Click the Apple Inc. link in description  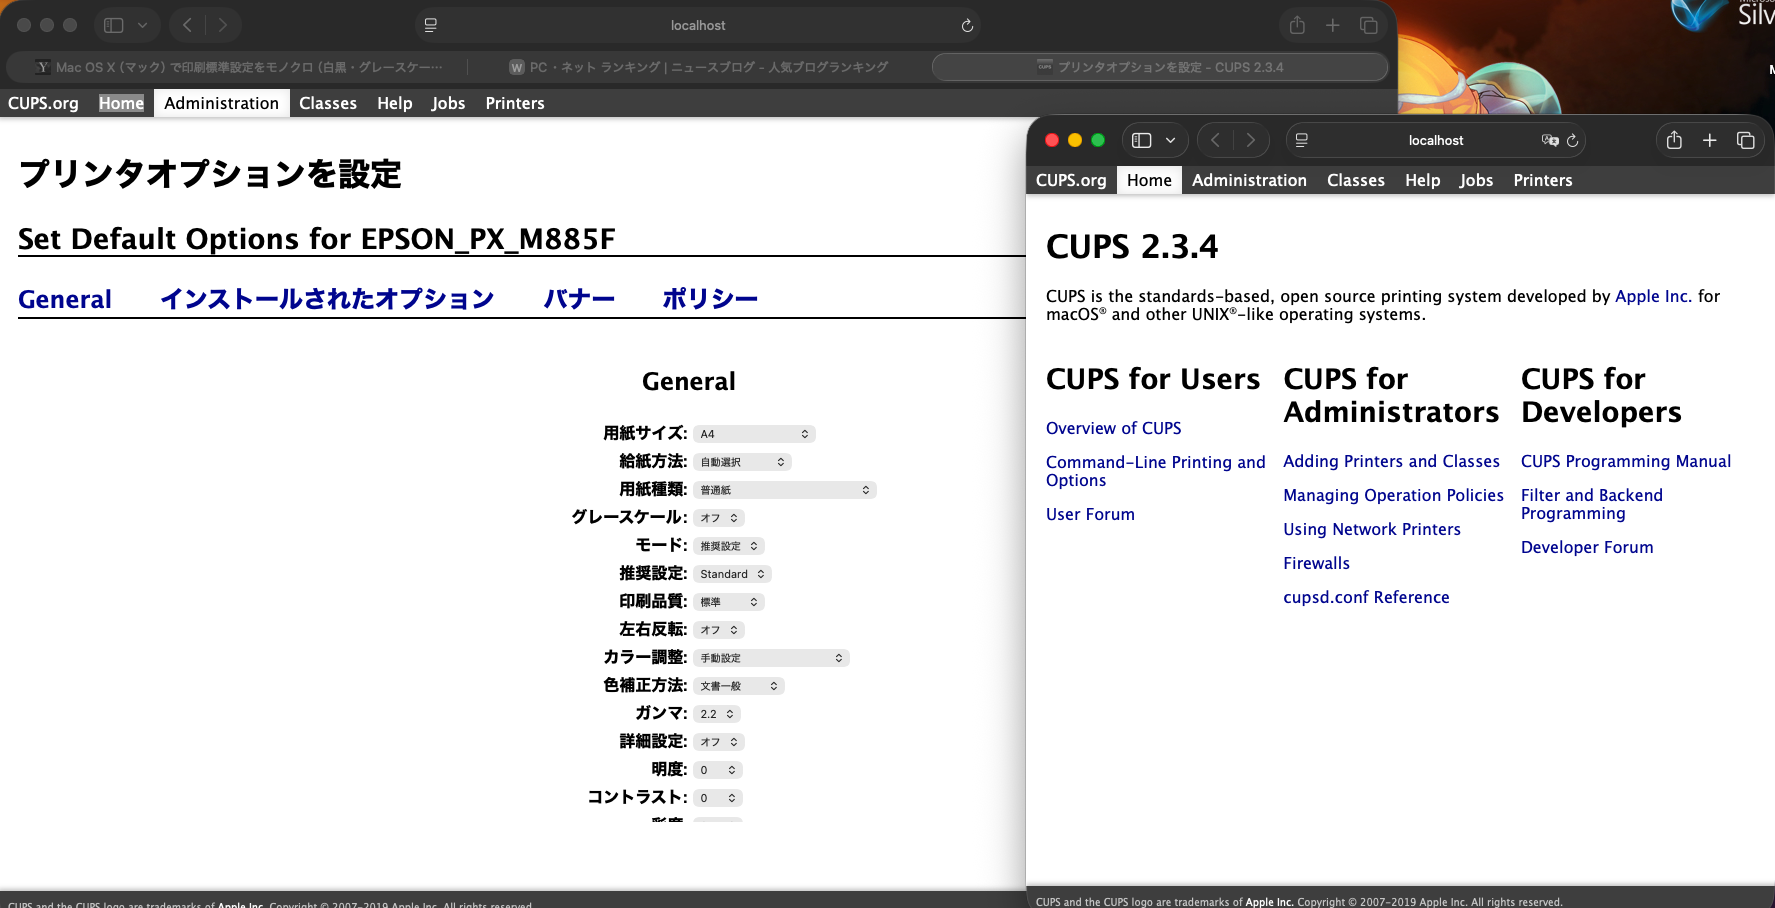(x=1653, y=296)
